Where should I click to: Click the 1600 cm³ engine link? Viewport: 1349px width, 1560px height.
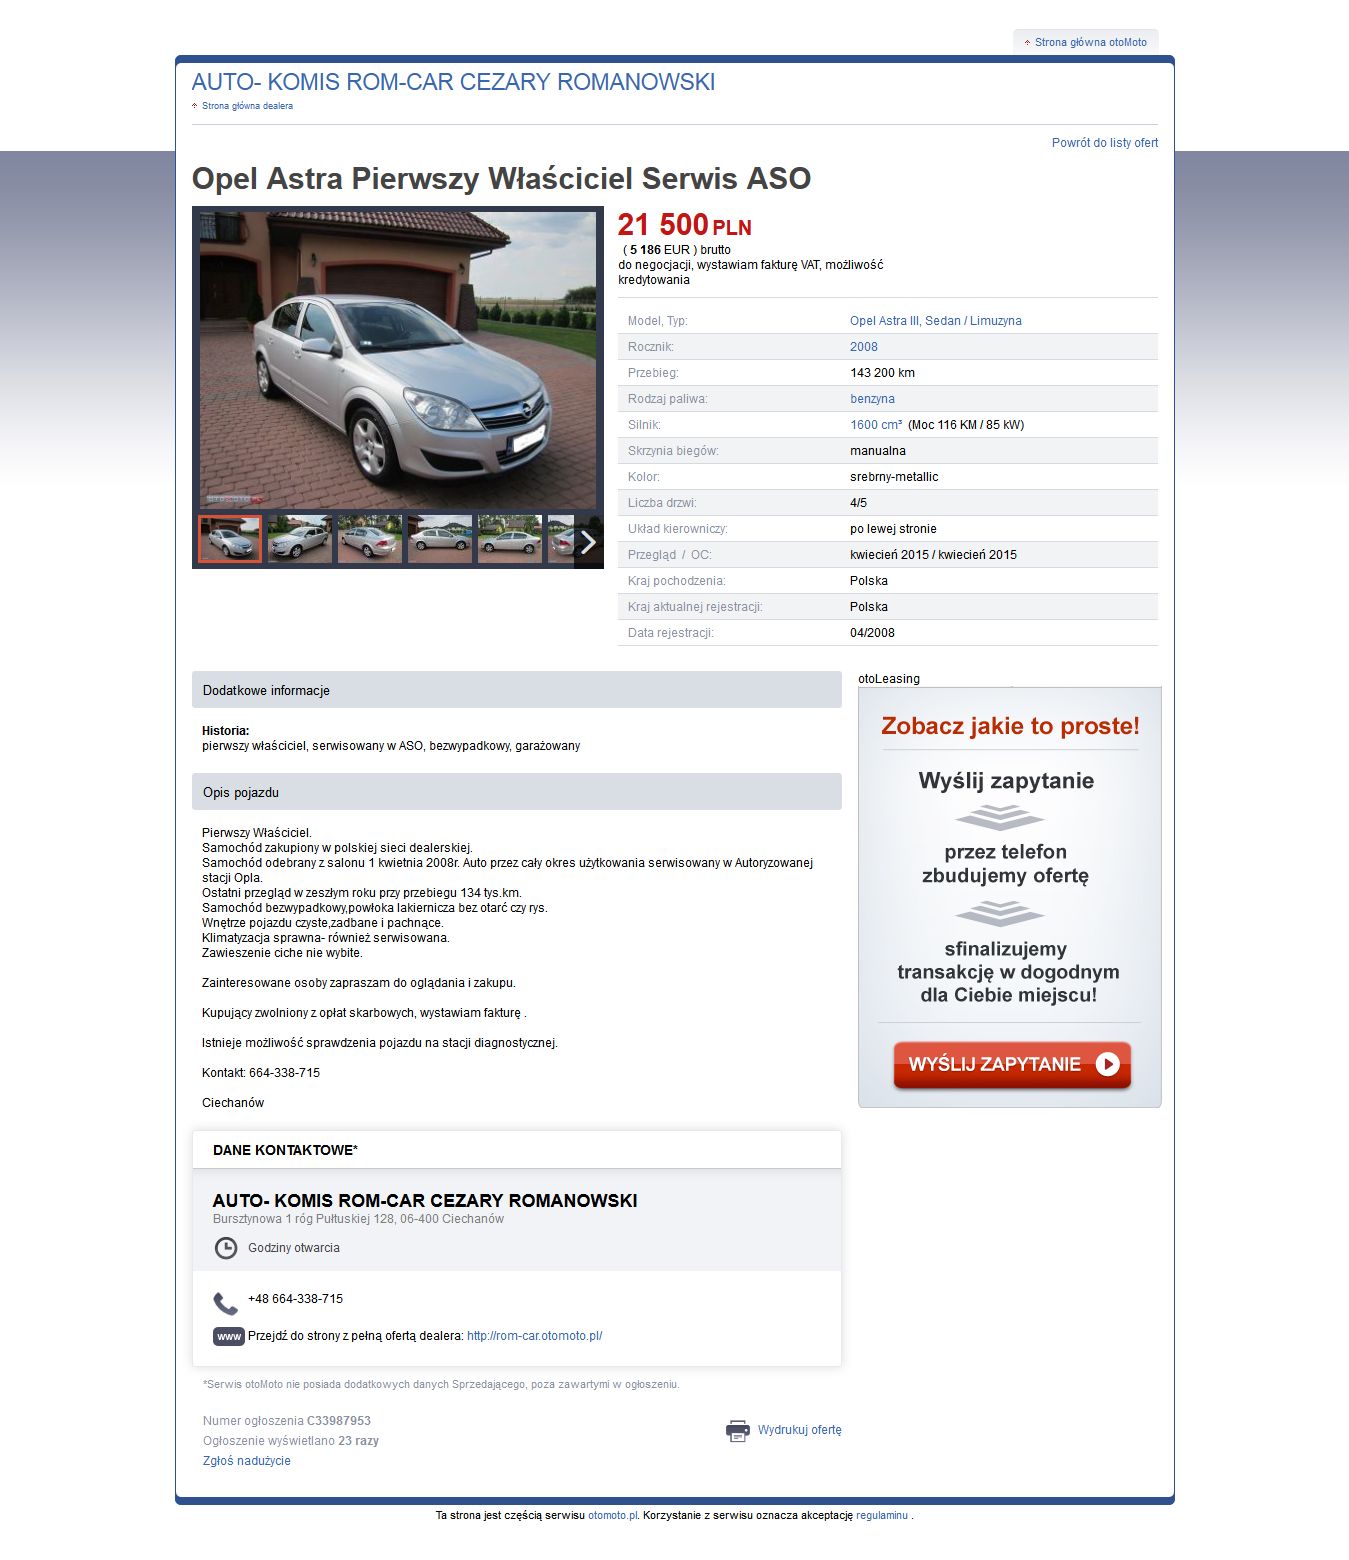coord(876,425)
